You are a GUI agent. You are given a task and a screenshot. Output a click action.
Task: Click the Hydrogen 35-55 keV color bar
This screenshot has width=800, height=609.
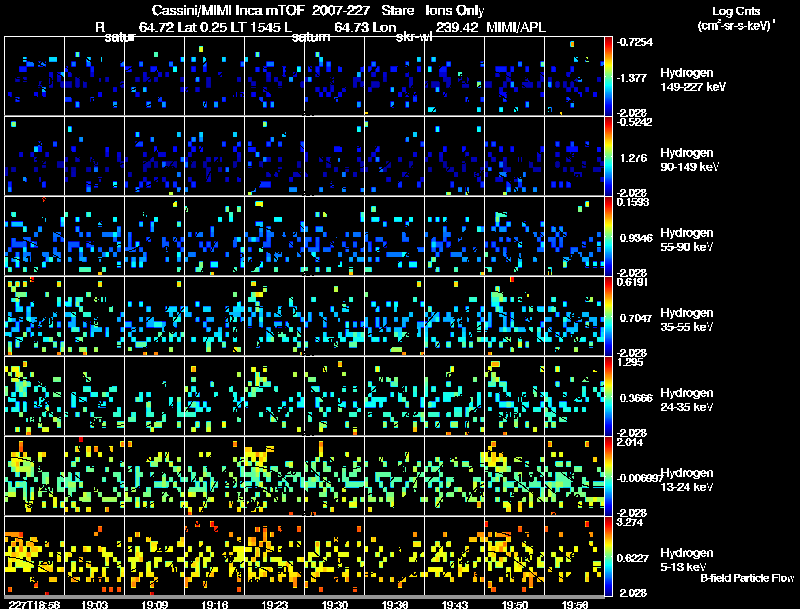pos(608,316)
